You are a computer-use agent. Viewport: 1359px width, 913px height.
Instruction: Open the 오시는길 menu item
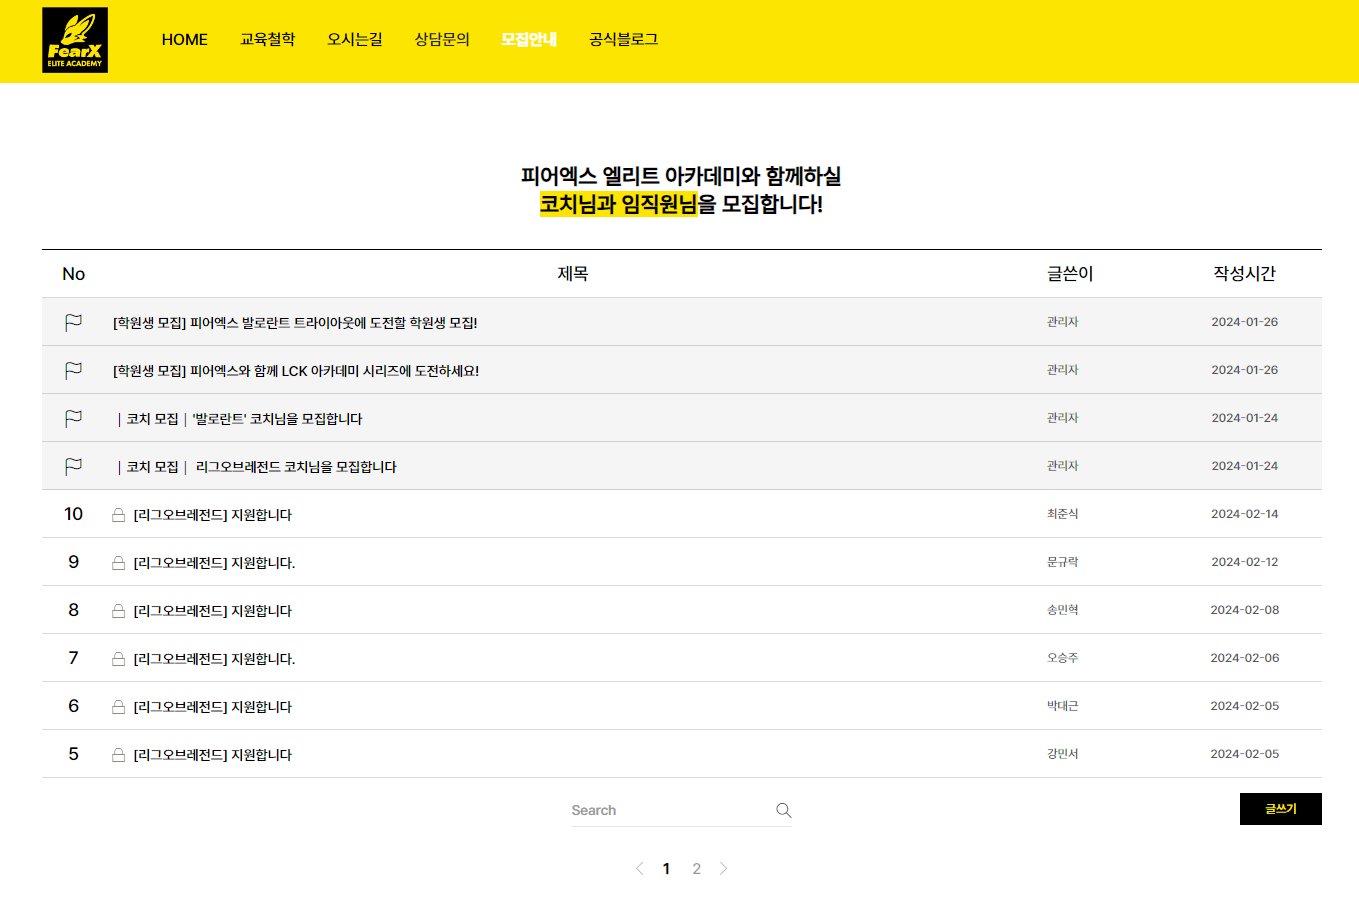tap(355, 40)
